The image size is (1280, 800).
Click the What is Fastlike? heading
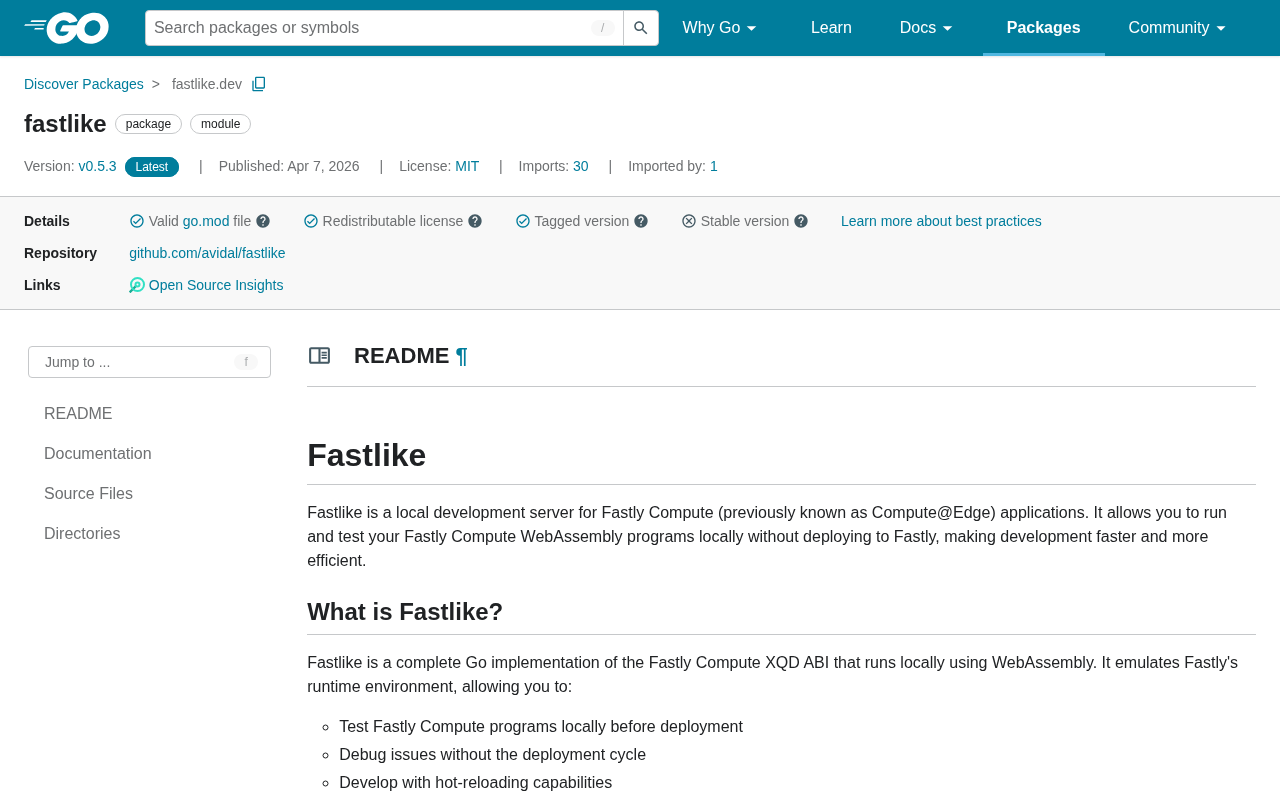point(405,612)
